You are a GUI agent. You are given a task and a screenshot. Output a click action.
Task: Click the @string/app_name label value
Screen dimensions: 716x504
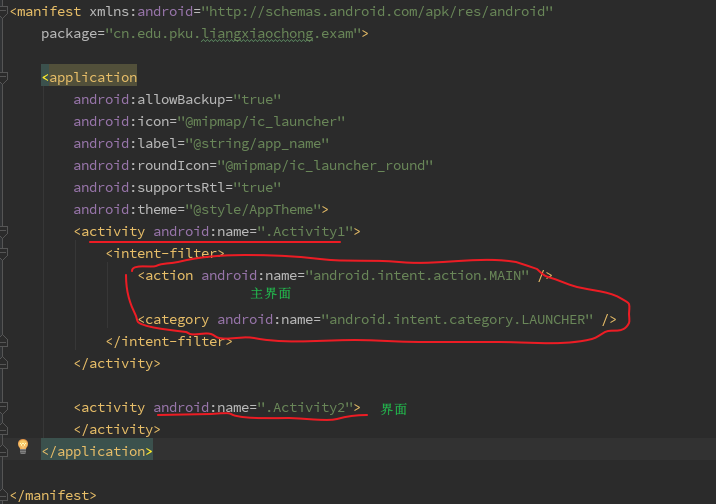(257, 143)
